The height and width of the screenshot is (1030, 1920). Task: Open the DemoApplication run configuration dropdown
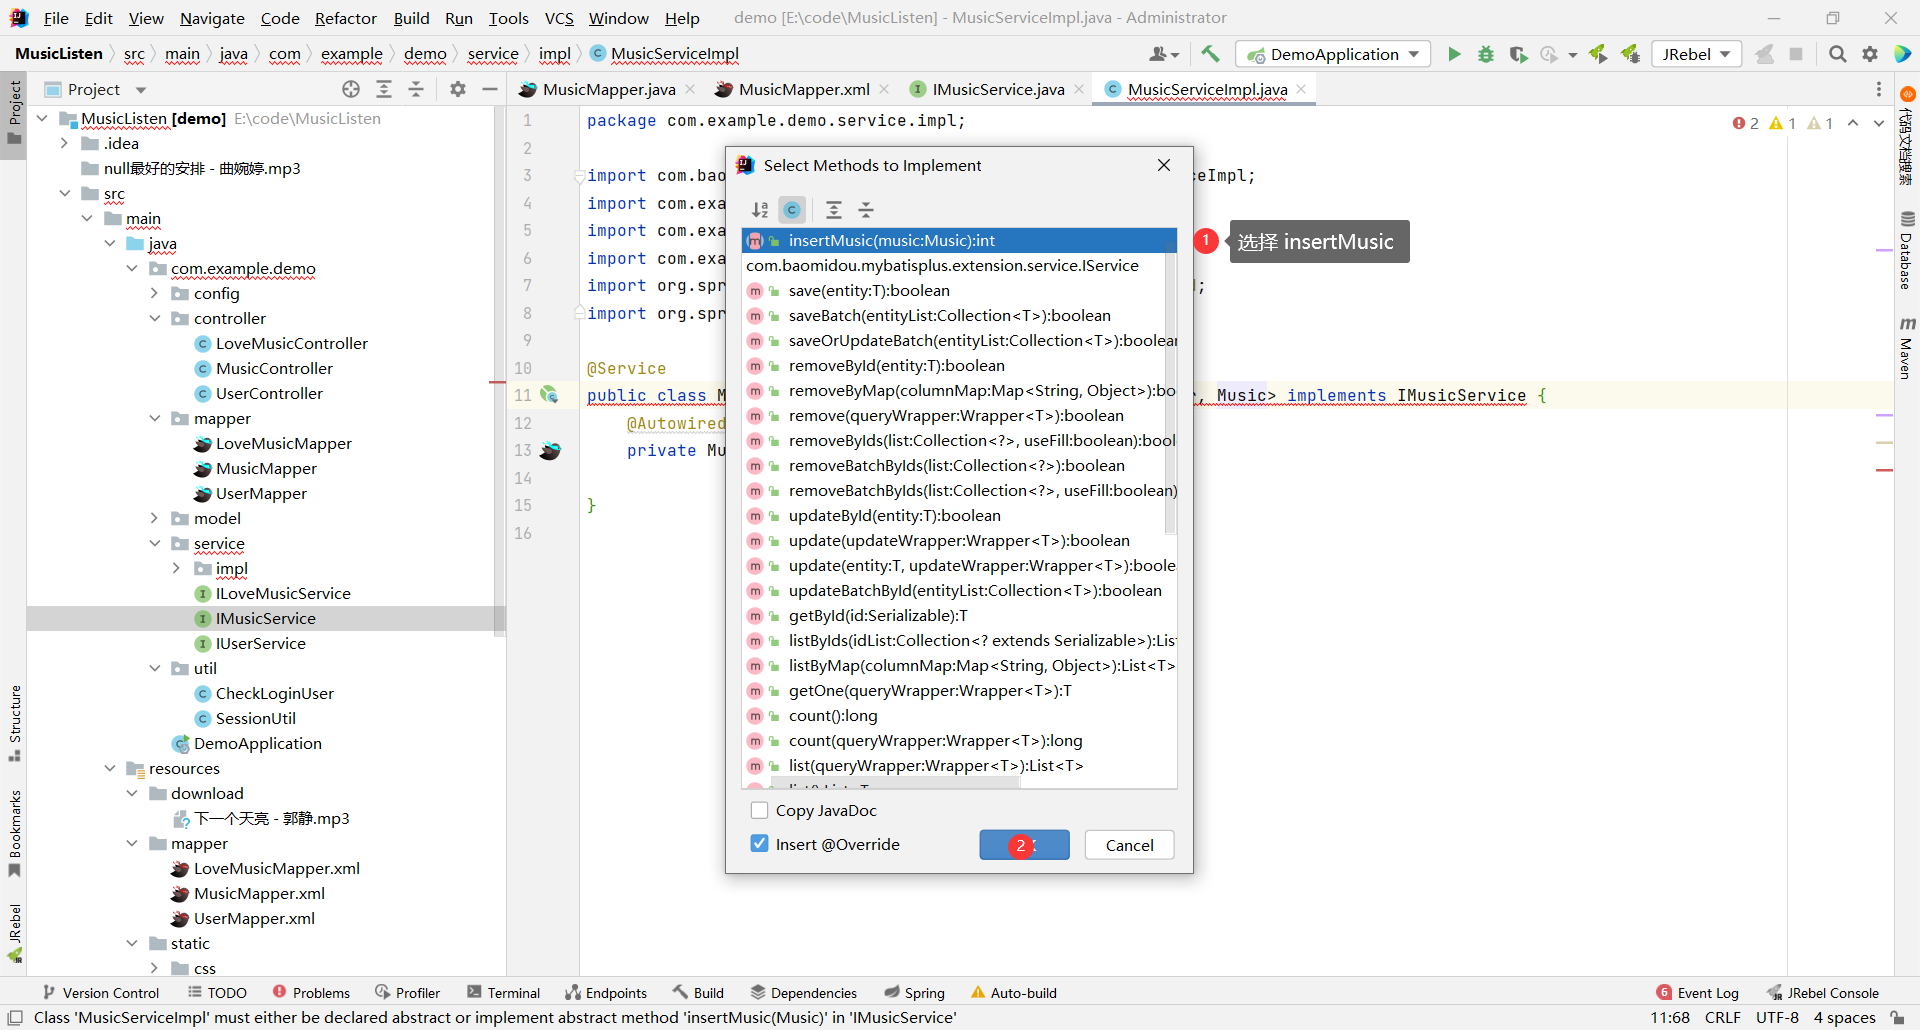coord(1333,54)
